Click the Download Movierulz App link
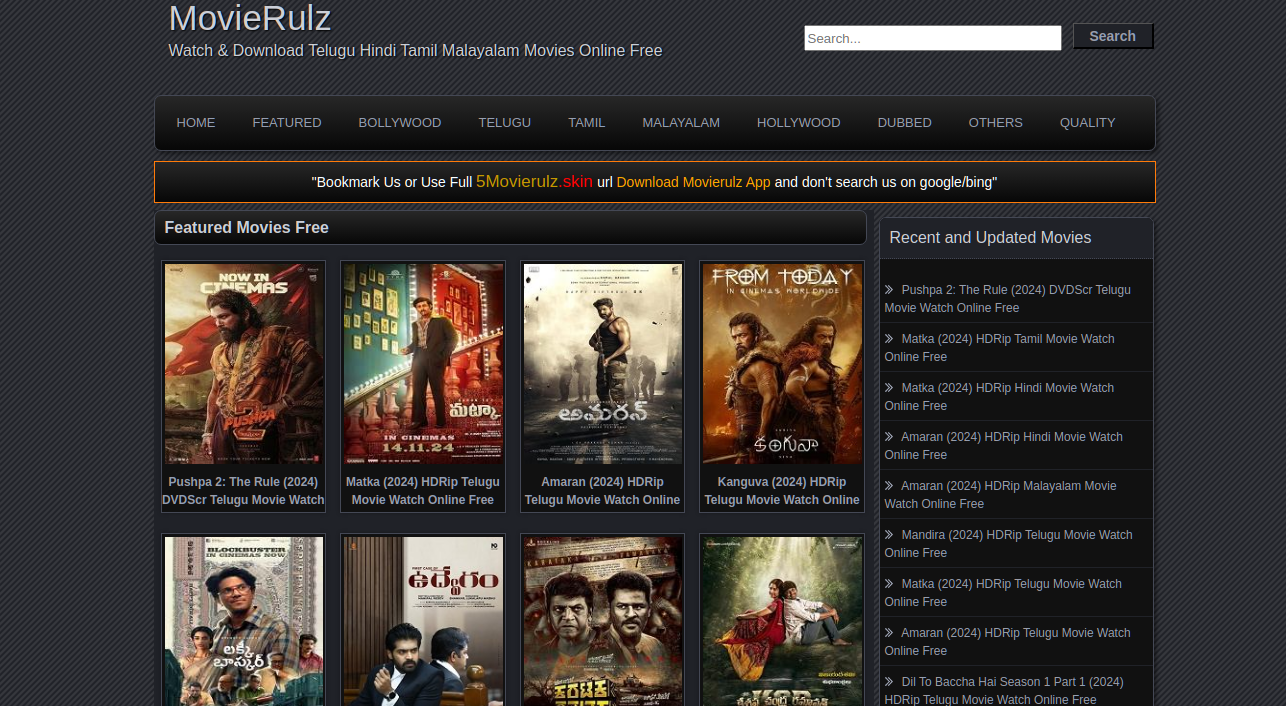Screen dimensions: 1286x706 pyautogui.click(x=693, y=182)
